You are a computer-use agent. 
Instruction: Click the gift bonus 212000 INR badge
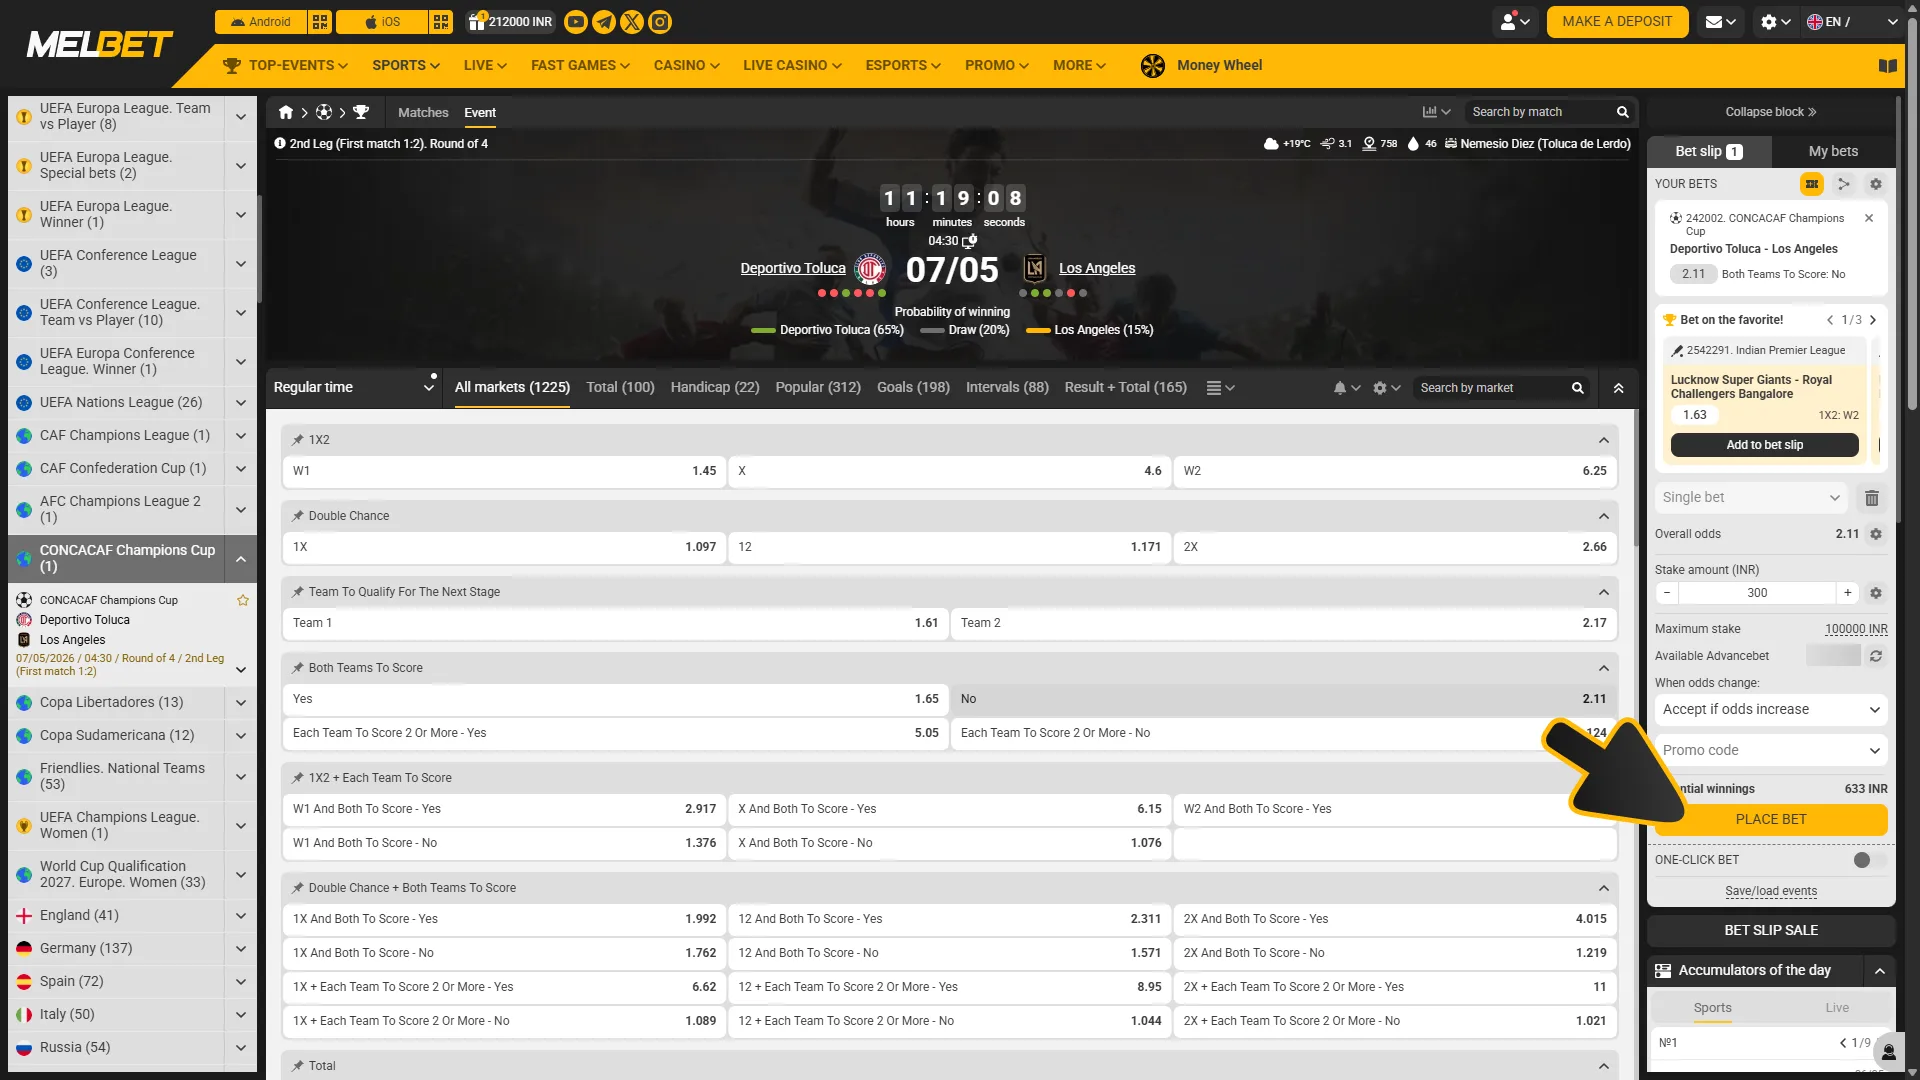[x=510, y=22]
